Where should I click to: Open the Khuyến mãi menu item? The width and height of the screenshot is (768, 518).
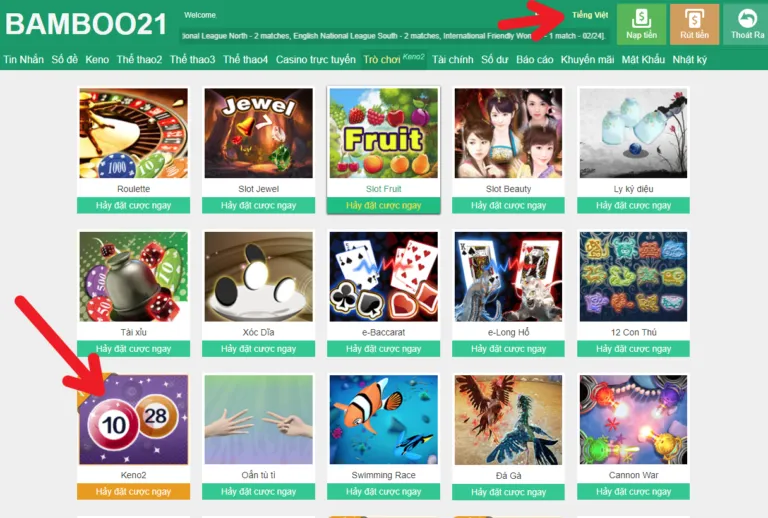(587, 60)
